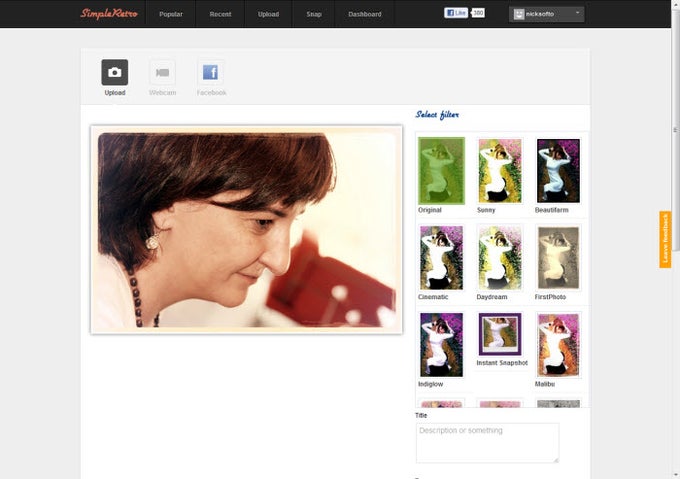680x479 pixels.
Task: Click the main portrait photo preview
Action: 246,230
